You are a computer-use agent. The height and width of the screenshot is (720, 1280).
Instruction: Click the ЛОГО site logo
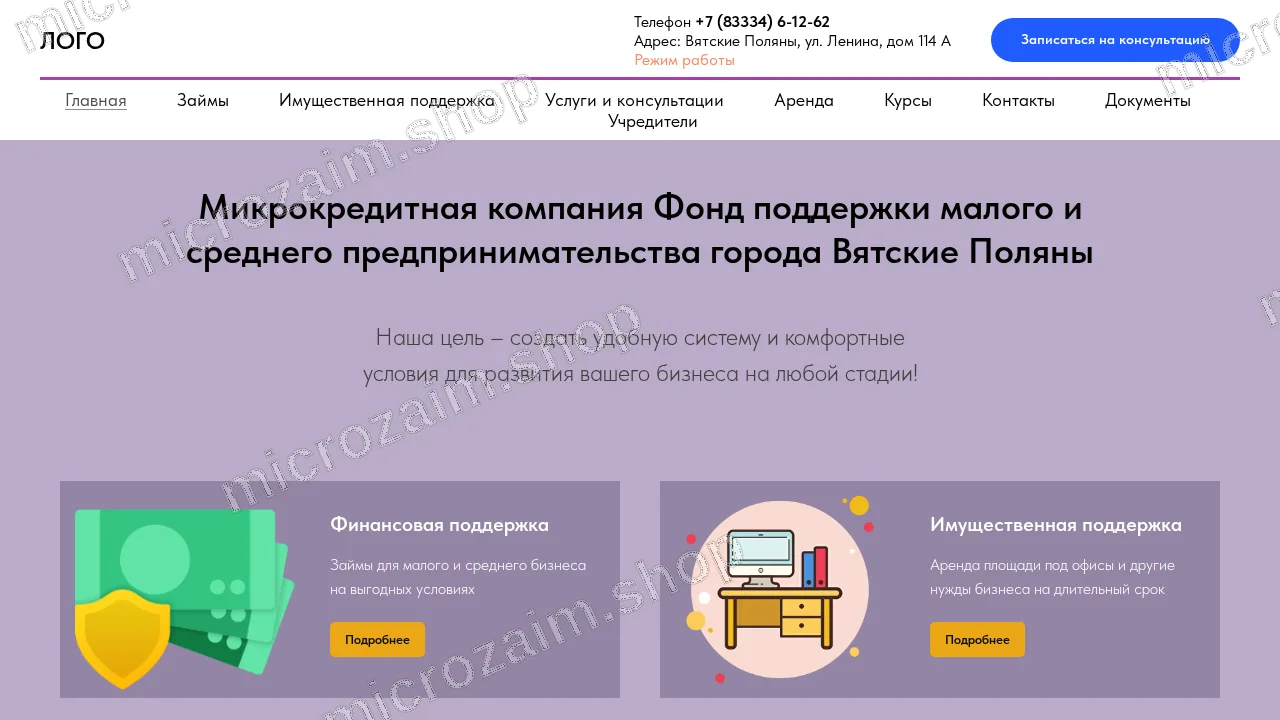72,40
